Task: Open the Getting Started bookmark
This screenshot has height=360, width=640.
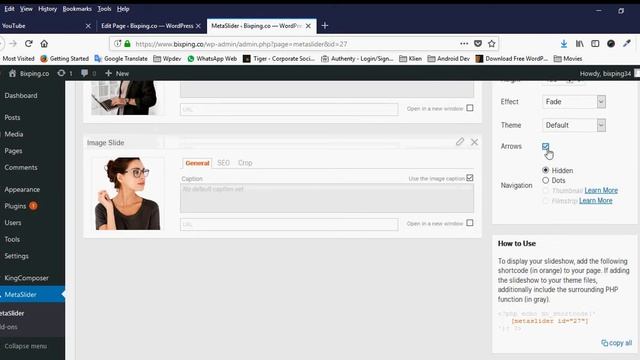Action: coord(64,59)
